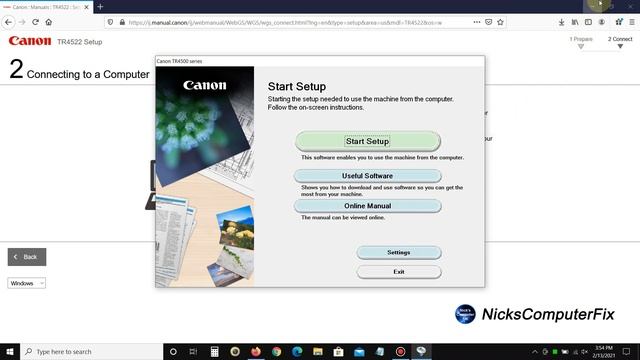Close the Canon Manuals browser tab

pos(87,7)
